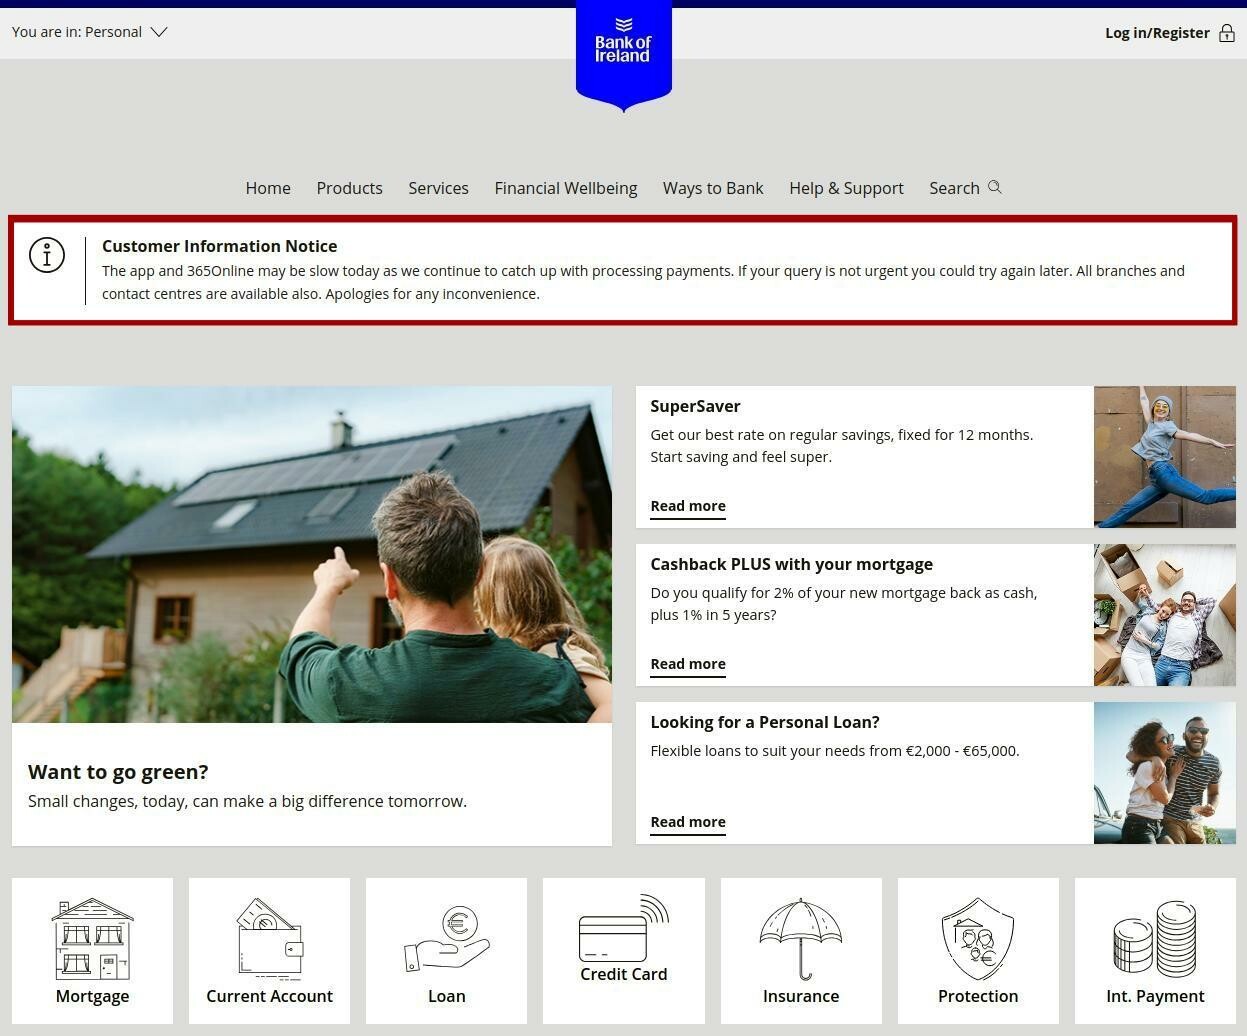
Task: Click the jumping woman SuperSaver image
Action: tap(1165, 457)
